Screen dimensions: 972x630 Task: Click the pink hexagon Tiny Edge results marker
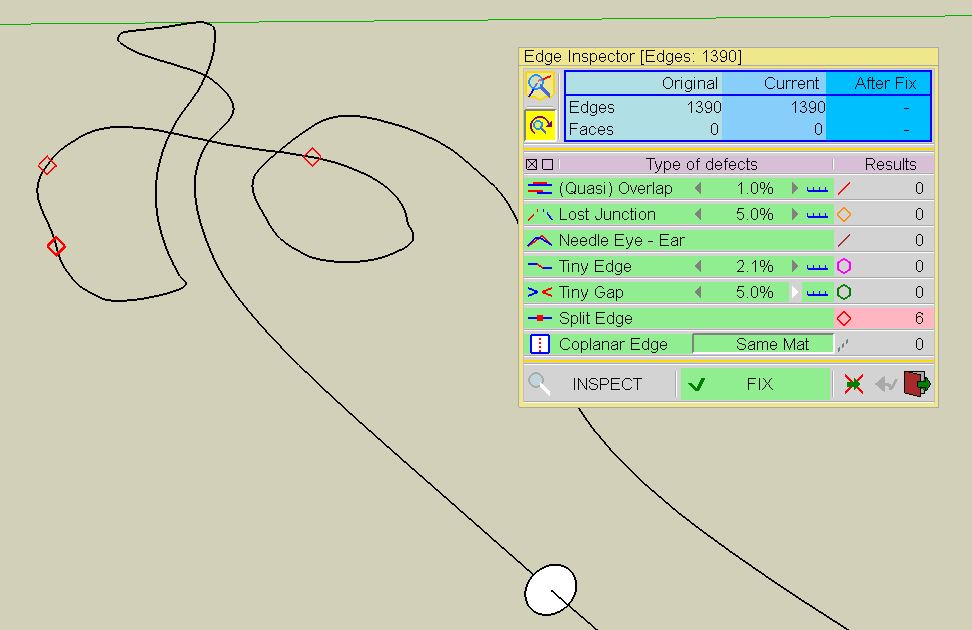click(844, 266)
